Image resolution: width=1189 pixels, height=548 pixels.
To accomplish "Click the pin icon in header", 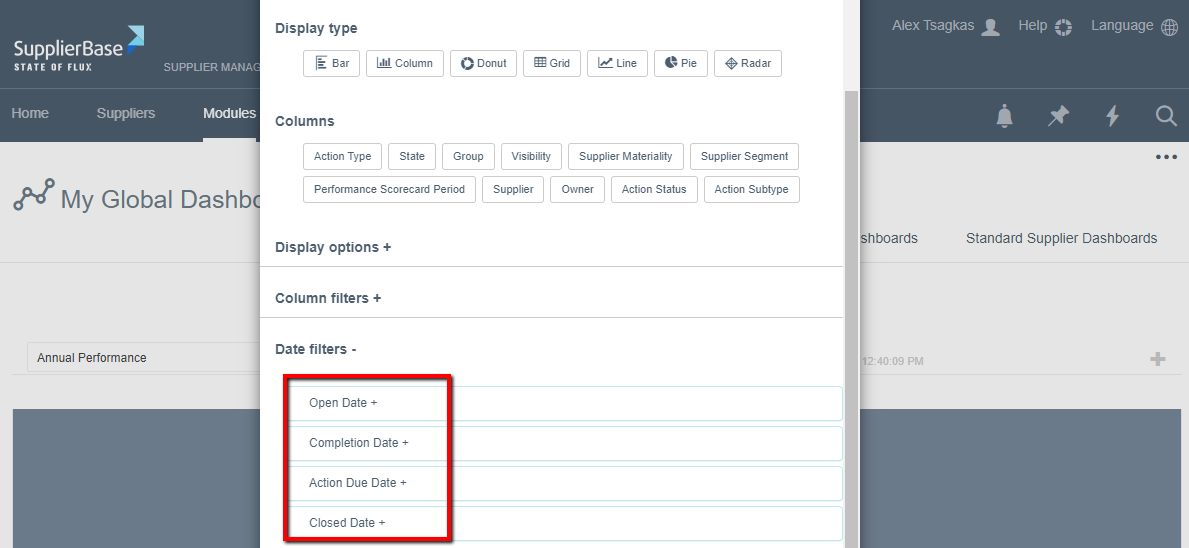I will pyautogui.click(x=1058, y=116).
